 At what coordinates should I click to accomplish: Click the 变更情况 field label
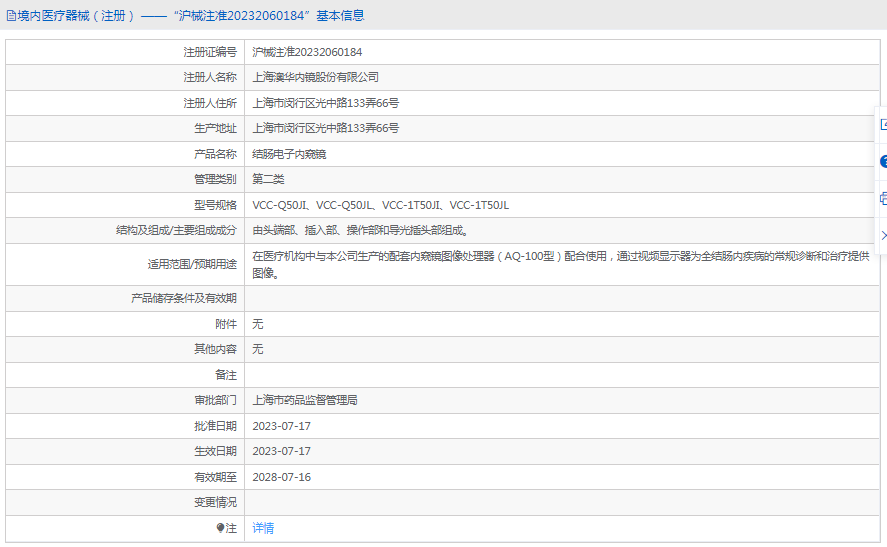pos(216,502)
